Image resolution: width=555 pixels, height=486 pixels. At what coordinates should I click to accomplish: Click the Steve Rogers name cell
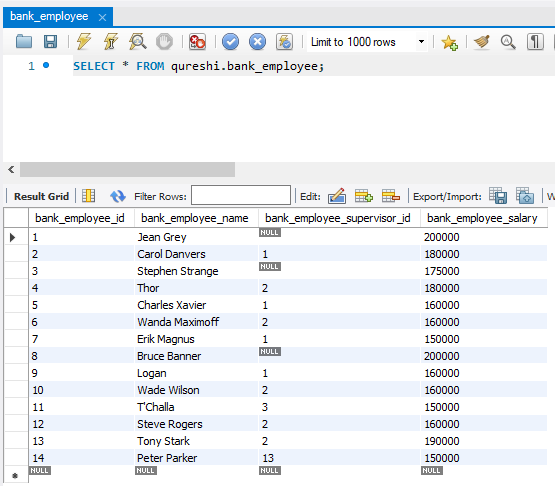pos(196,424)
